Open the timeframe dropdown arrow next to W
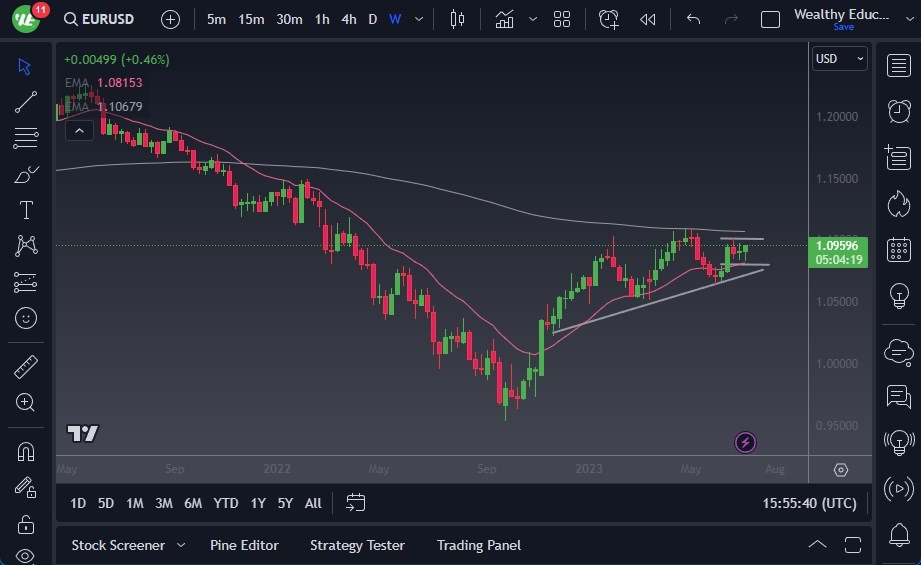 (x=419, y=19)
